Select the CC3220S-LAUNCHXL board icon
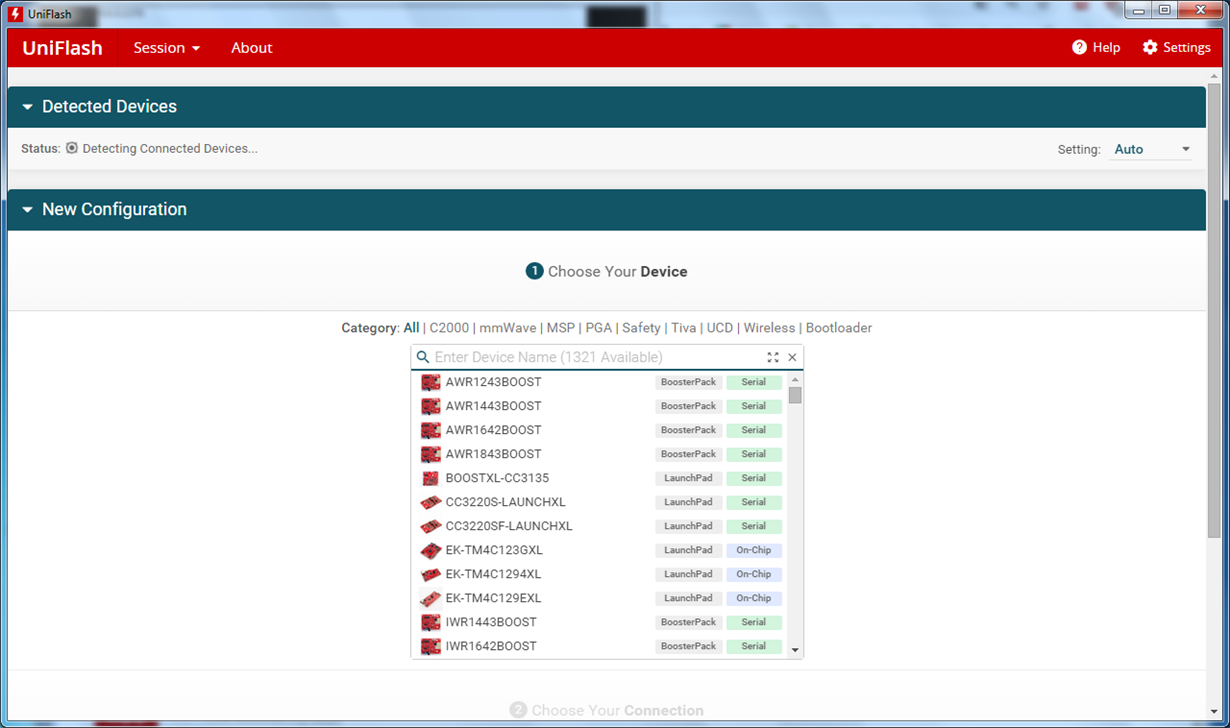The image size is (1230, 728). point(431,502)
